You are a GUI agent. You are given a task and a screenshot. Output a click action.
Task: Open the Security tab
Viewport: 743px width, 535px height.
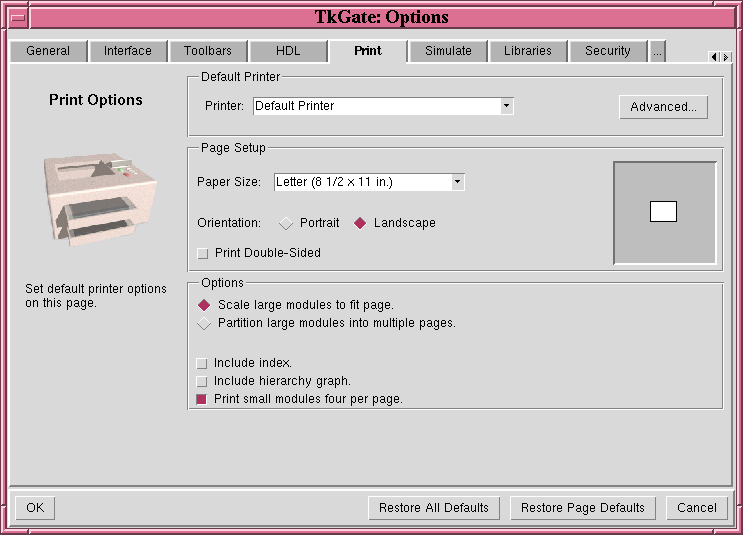click(608, 51)
